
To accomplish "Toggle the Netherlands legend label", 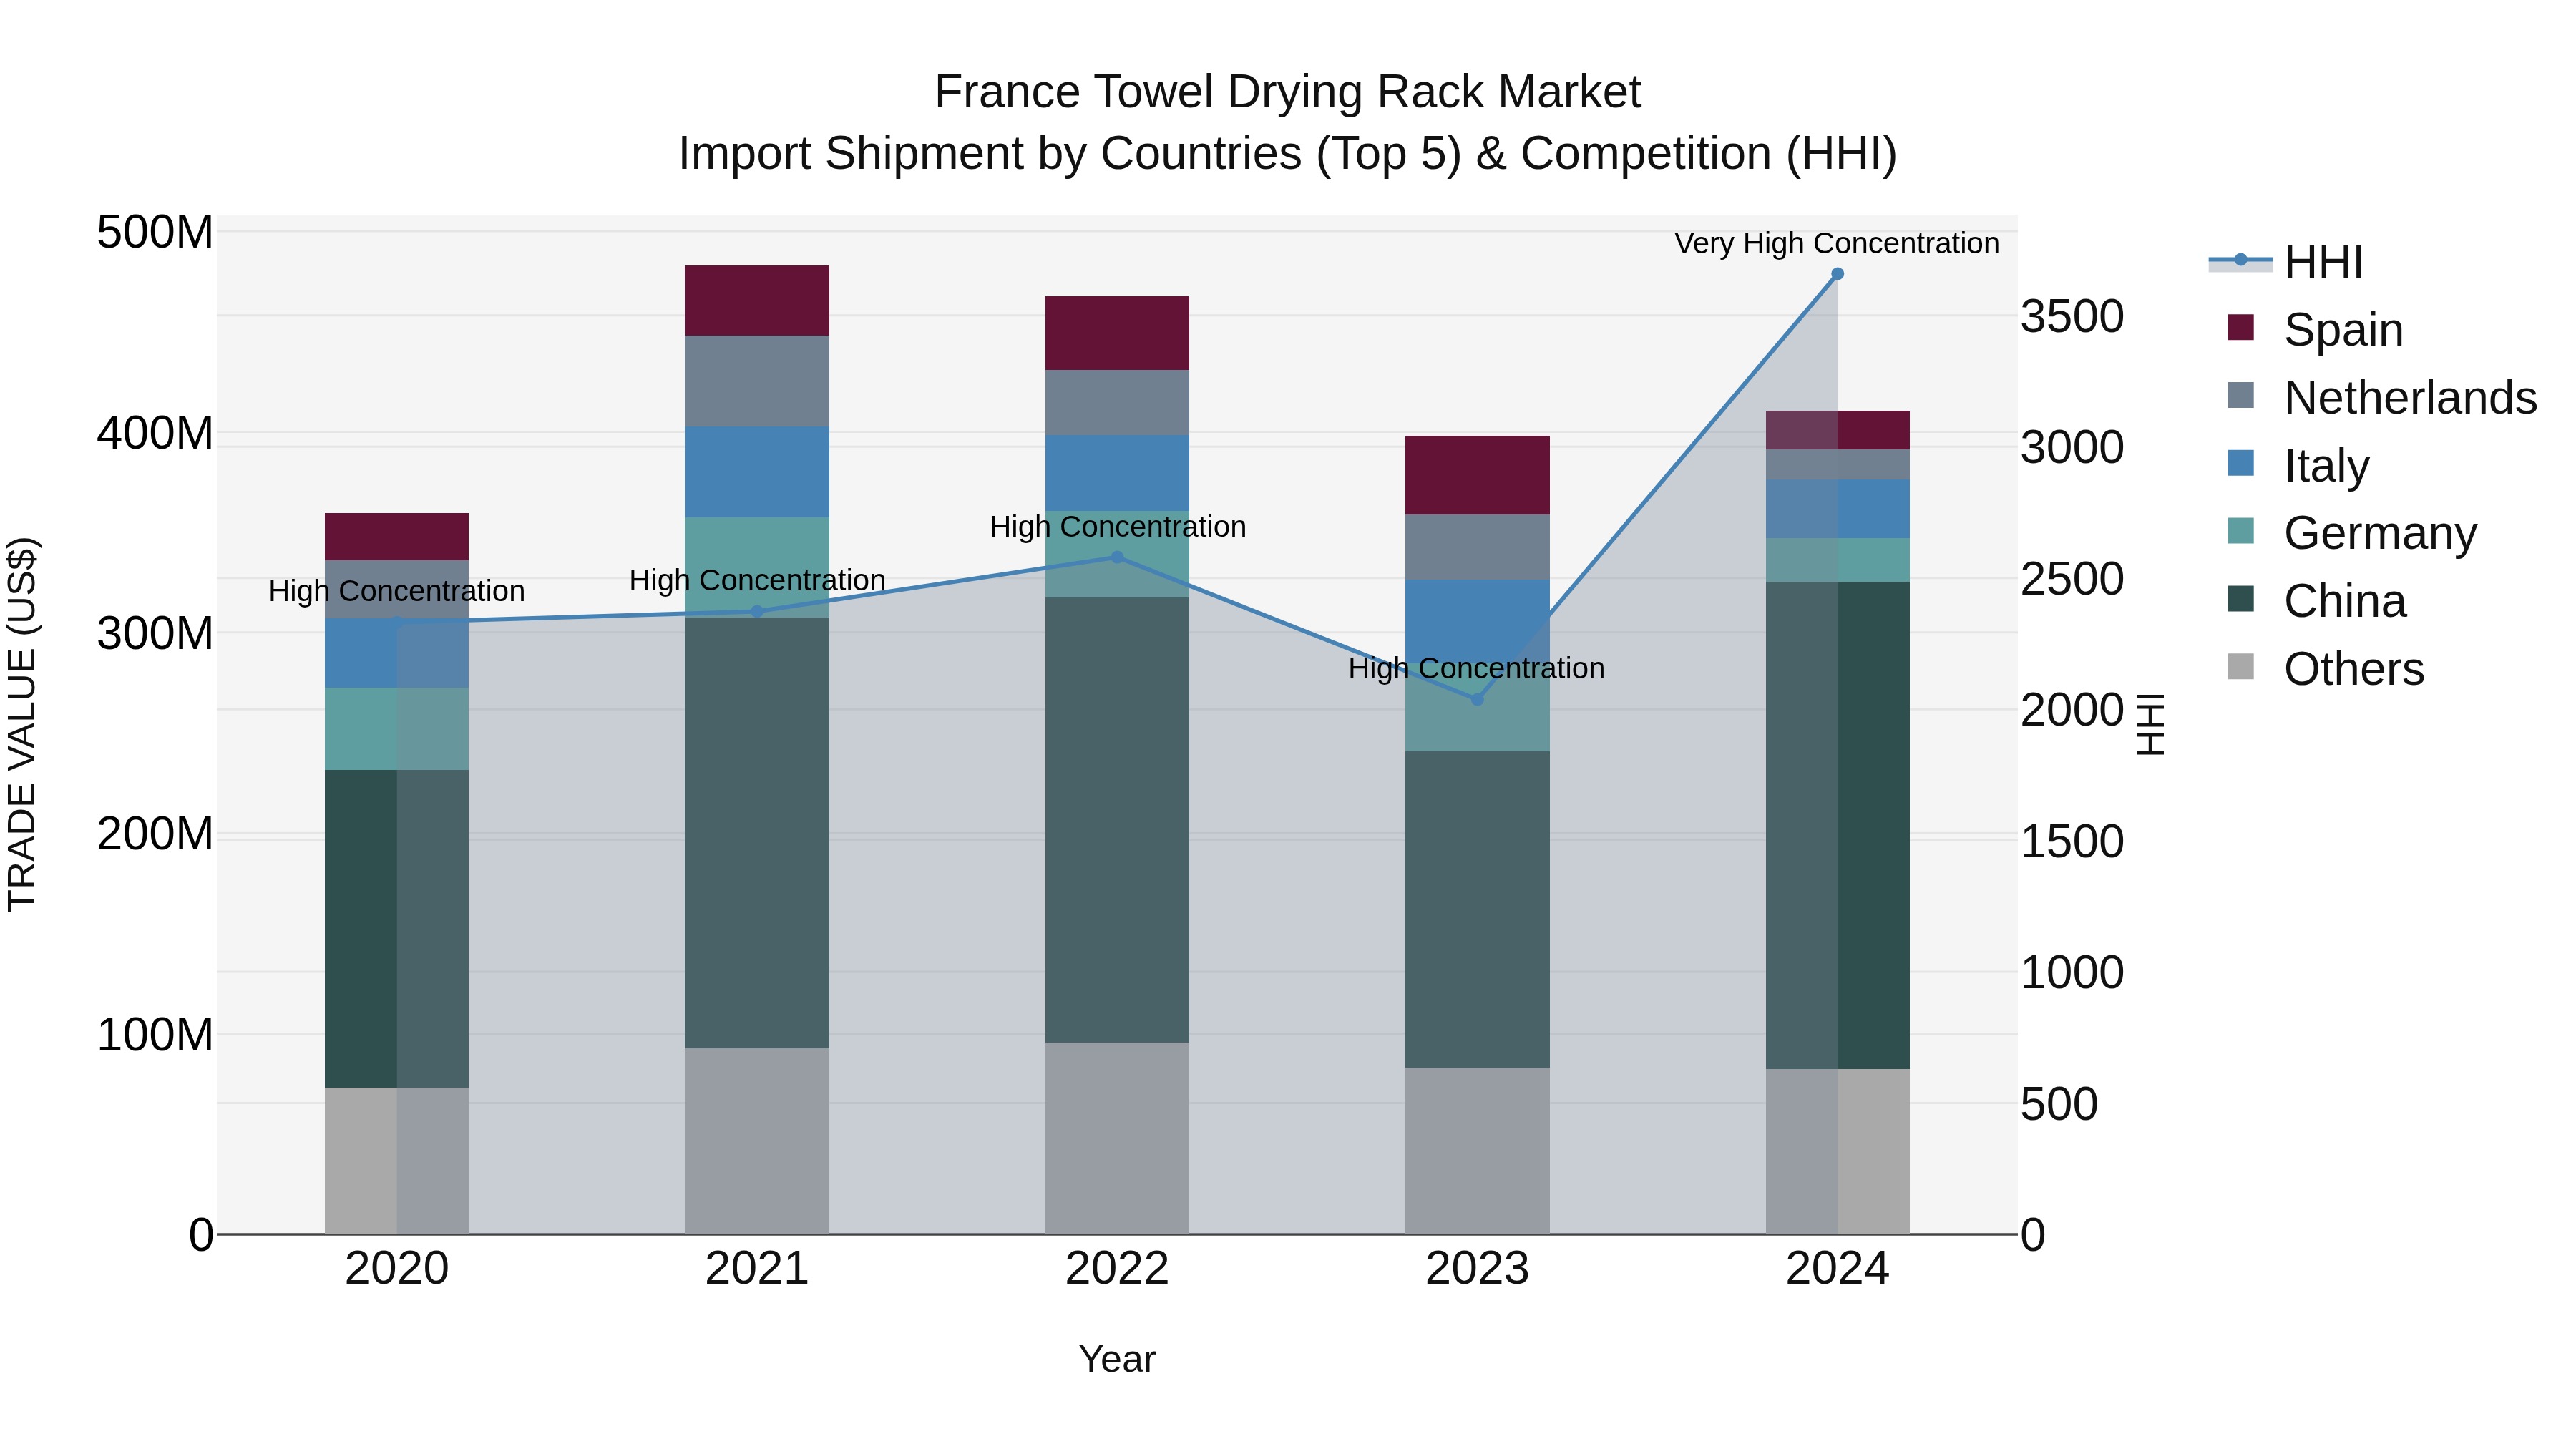I will click(x=2411, y=397).
